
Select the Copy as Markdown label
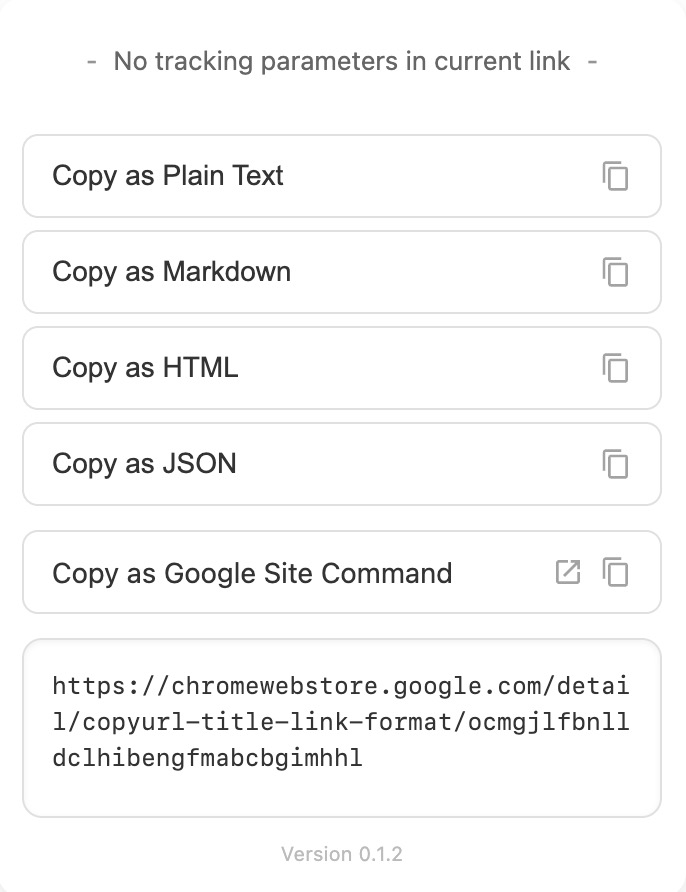tap(171, 272)
